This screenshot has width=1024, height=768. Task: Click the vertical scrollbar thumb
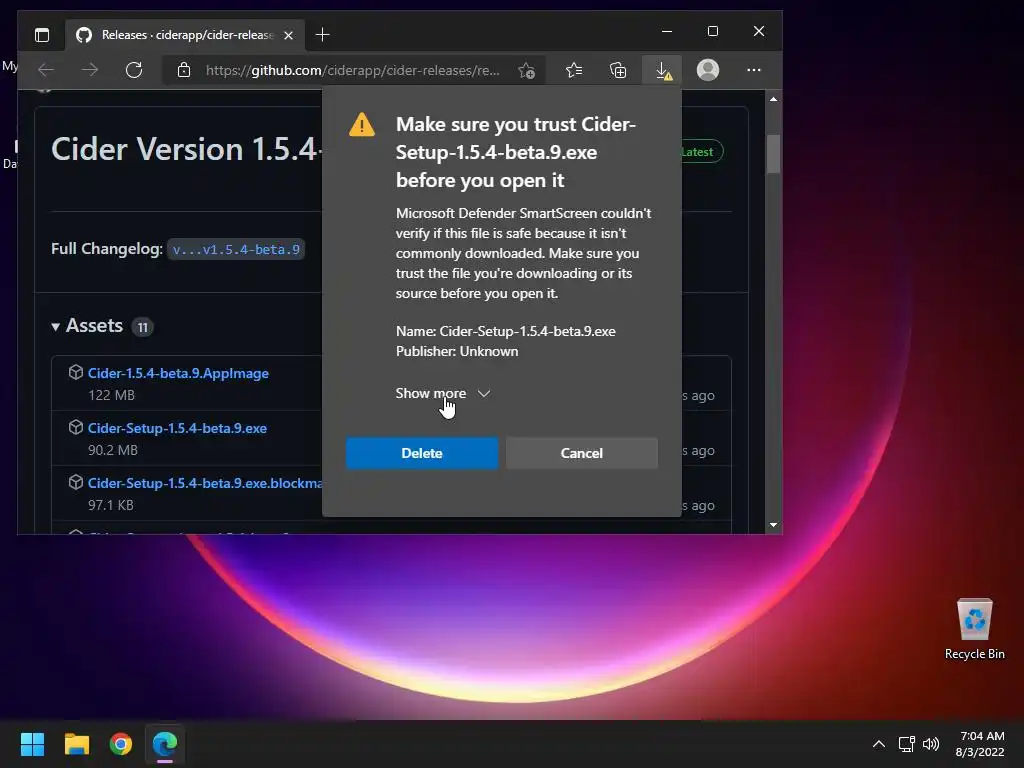[x=773, y=154]
